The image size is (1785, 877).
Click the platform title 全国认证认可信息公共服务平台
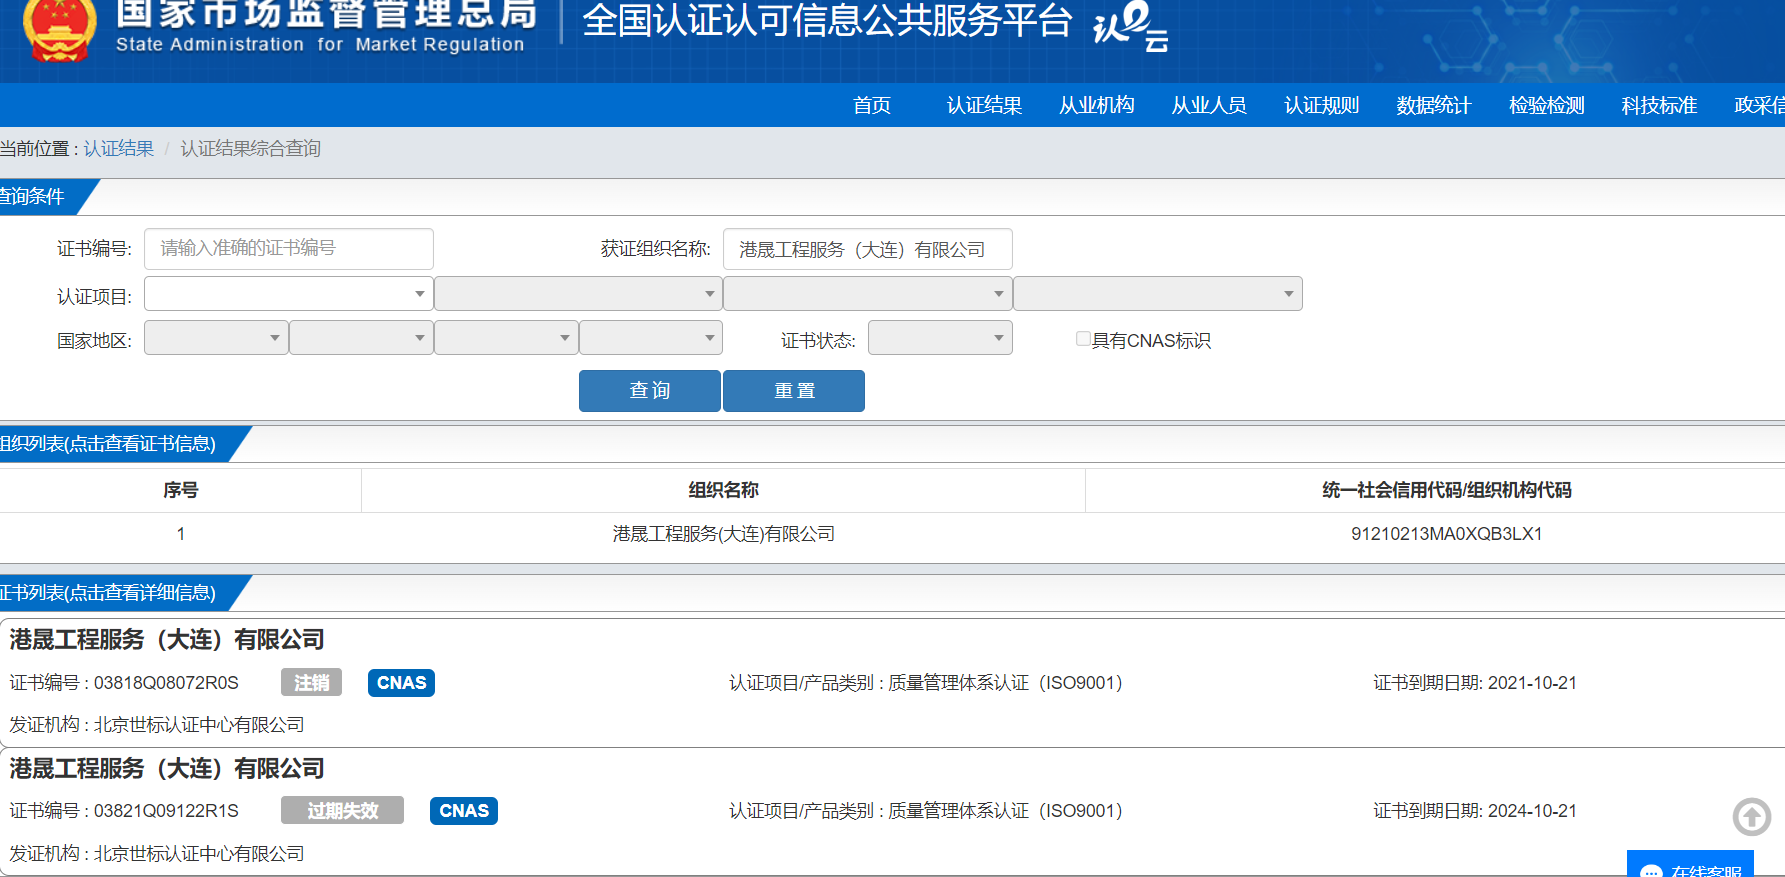click(827, 21)
